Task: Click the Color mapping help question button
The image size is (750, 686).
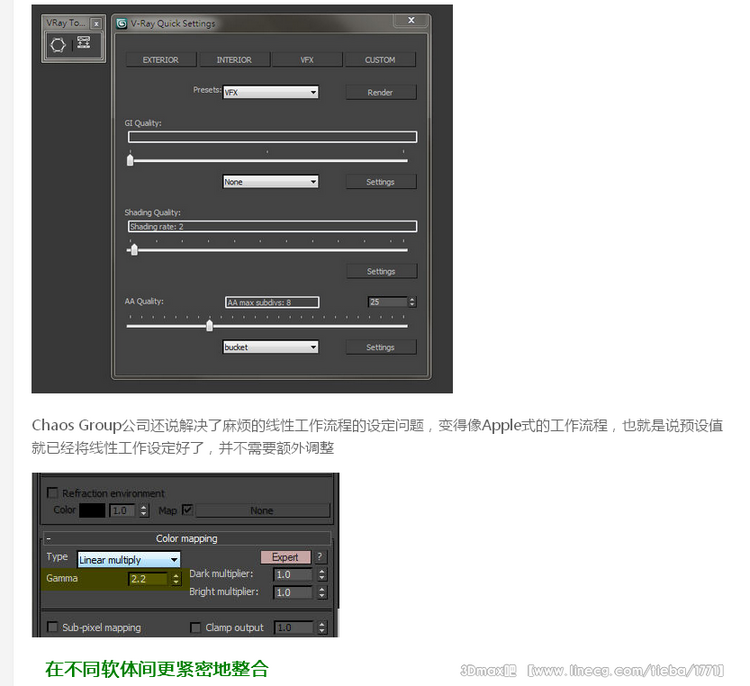Action: pyautogui.click(x=320, y=556)
